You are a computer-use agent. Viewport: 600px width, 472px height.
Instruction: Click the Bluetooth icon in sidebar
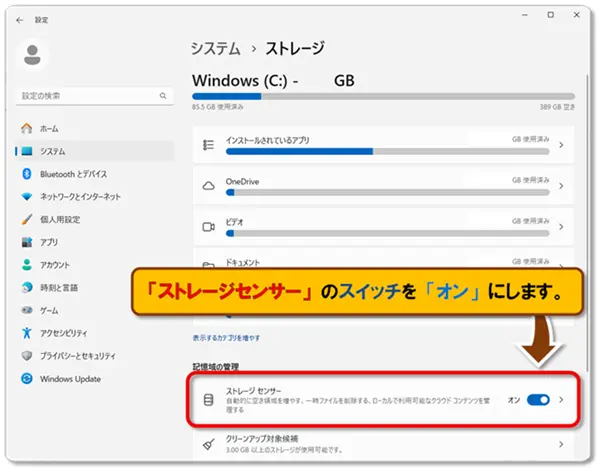pyautogui.click(x=26, y=174)
